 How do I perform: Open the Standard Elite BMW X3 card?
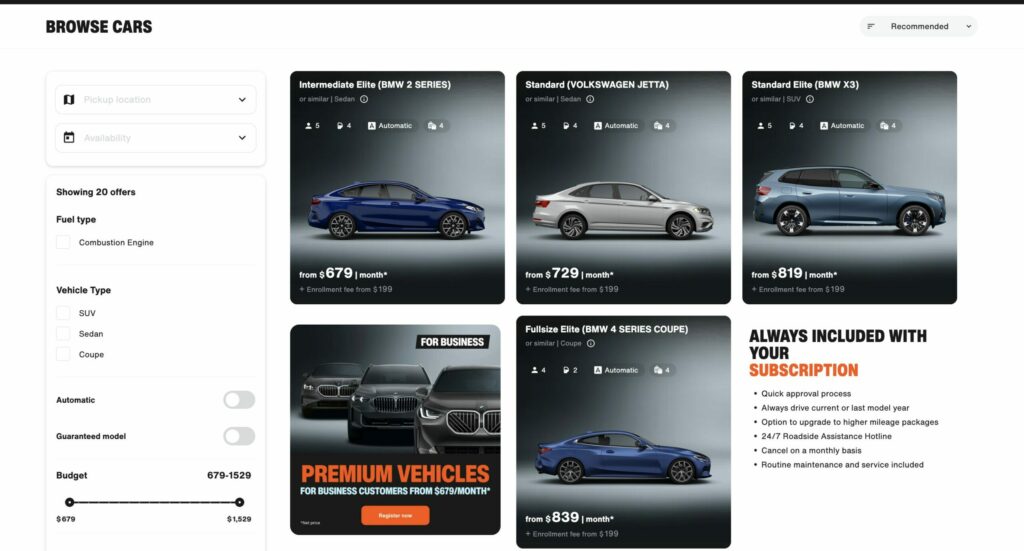[849, 187]
